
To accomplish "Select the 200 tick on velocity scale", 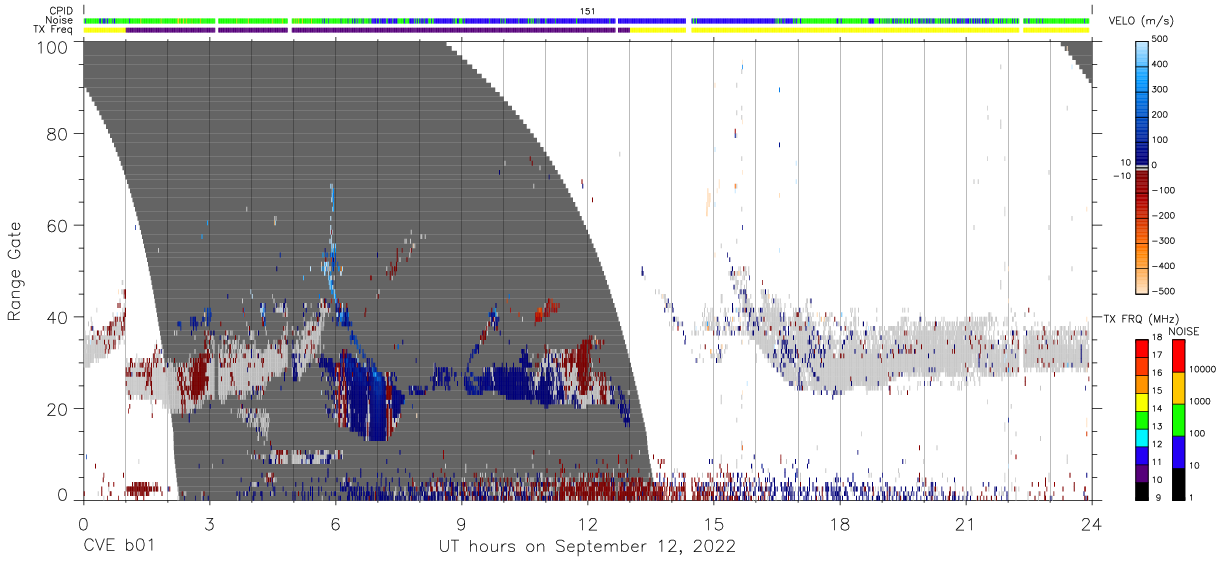I will click(1161, 115).
